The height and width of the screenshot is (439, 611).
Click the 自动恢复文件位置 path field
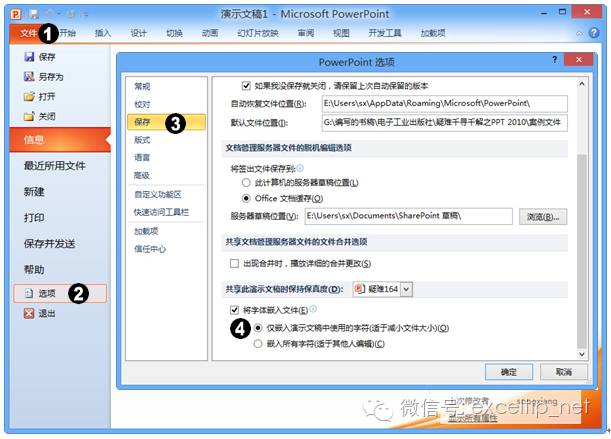pyautogui.click(x=445, y=104)
